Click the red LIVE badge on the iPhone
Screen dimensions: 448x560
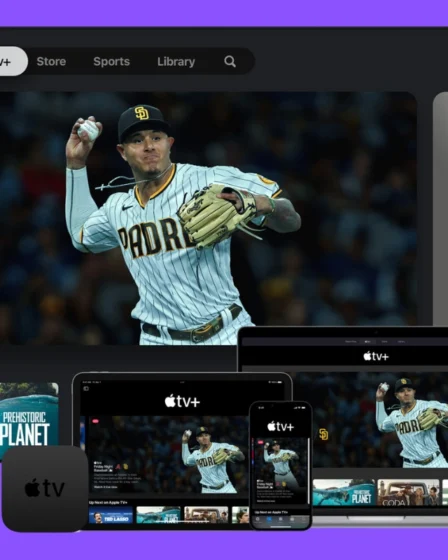click(260, 442)
